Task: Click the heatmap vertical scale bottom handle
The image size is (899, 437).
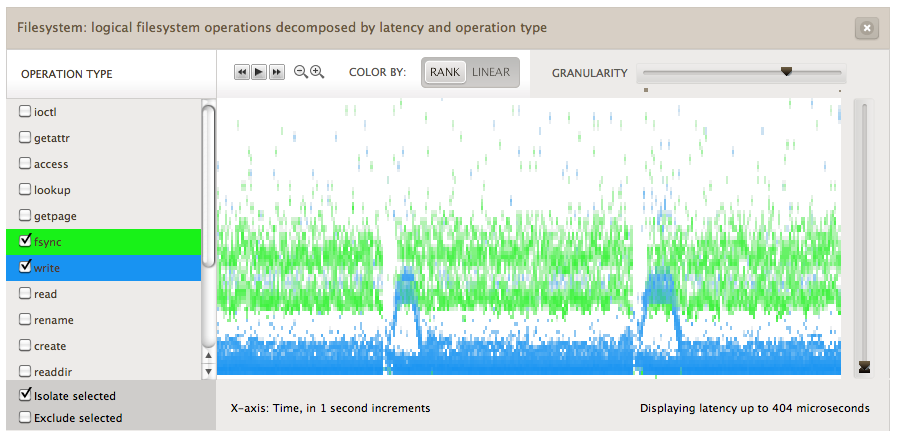Action: tap(864, 367)
